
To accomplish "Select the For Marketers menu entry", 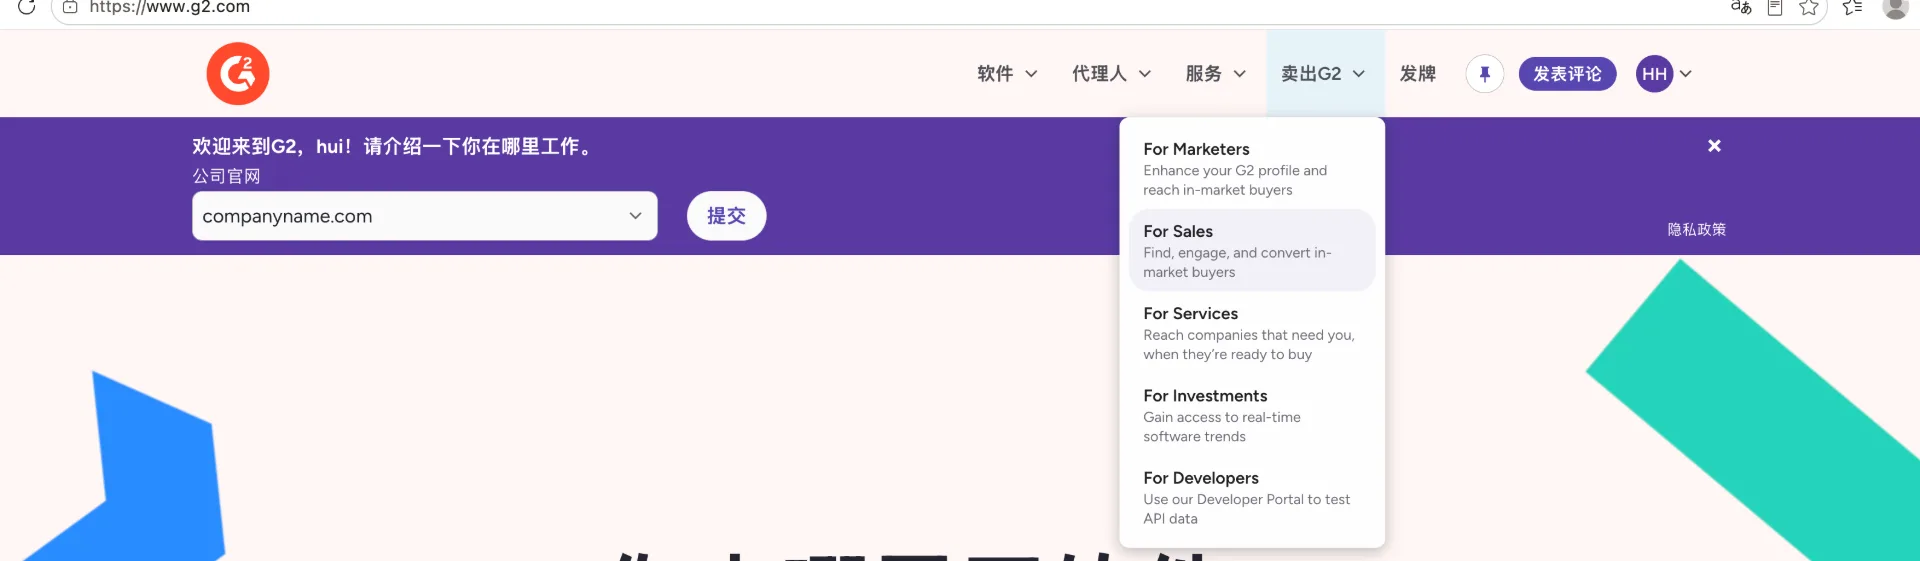I will pos(1252,168).
